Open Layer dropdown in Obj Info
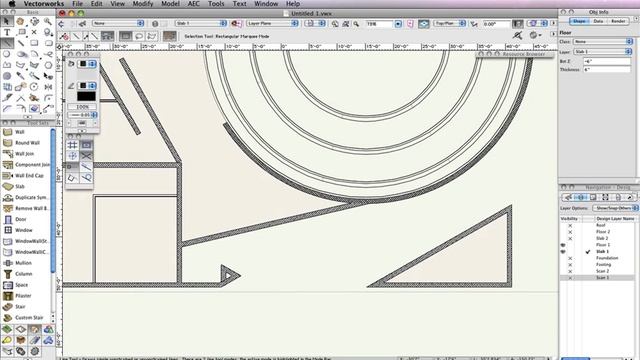 coord(603,52)
